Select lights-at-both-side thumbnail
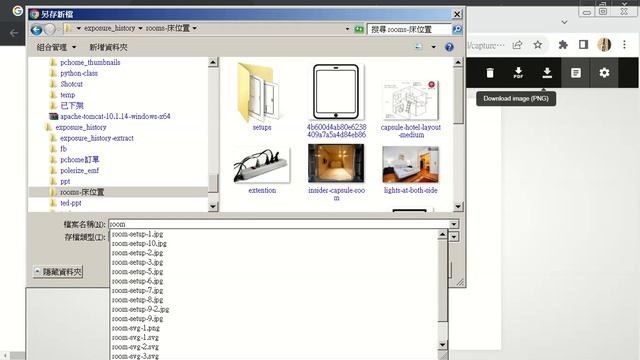The height and width of the screenshot is (360, 640). tap(410, 164)
